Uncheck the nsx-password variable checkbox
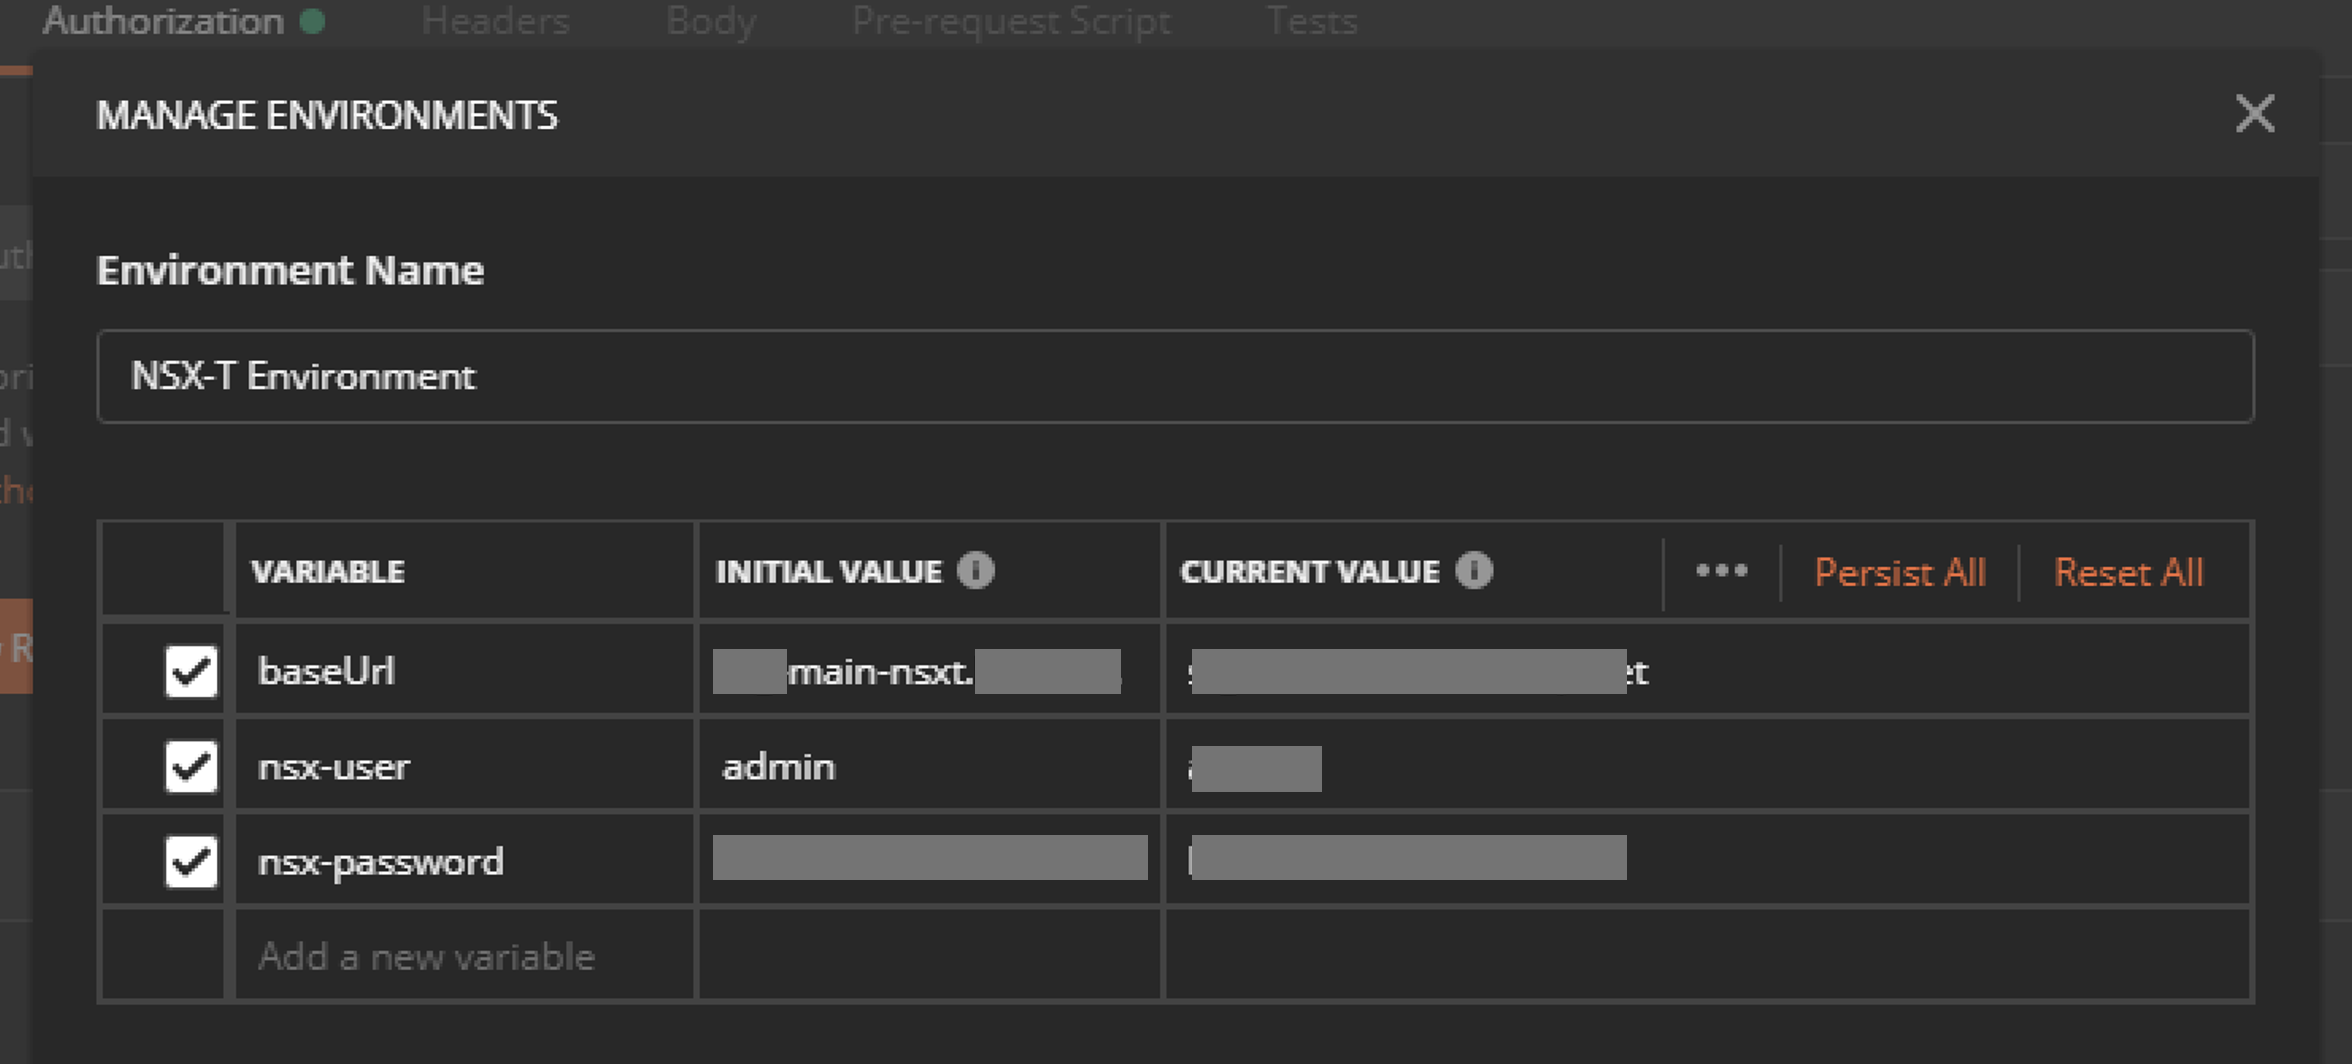The width and height of the screenshot is (2352, 1064). 191,861
